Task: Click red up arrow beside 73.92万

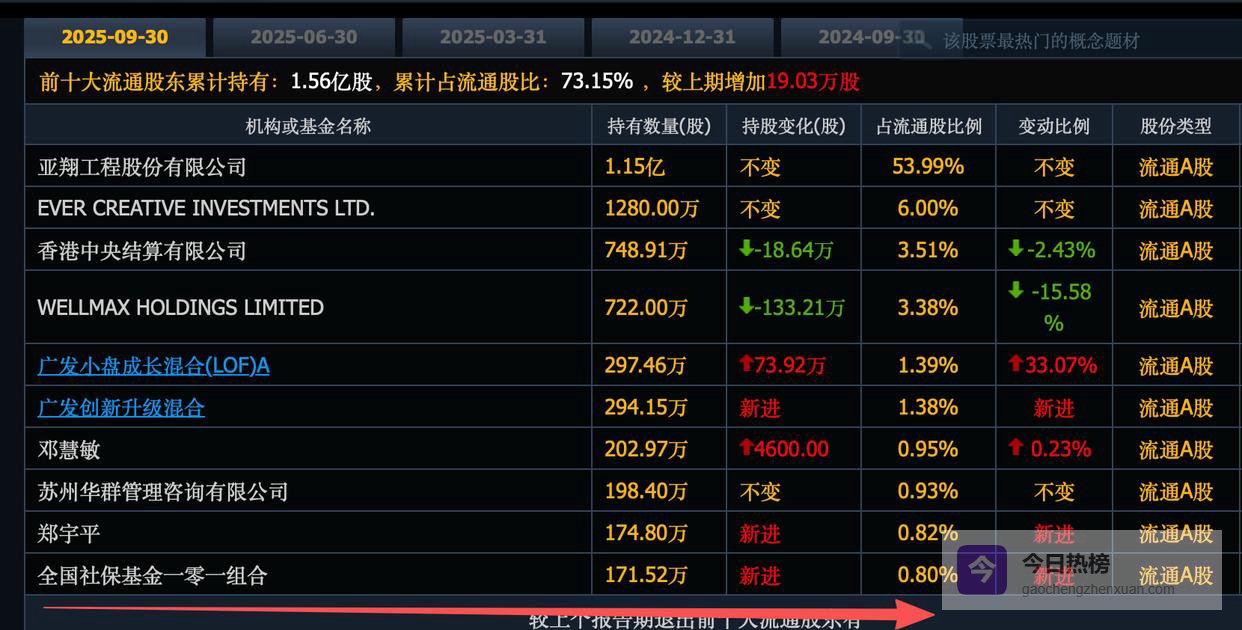Action: pos(745,365)
